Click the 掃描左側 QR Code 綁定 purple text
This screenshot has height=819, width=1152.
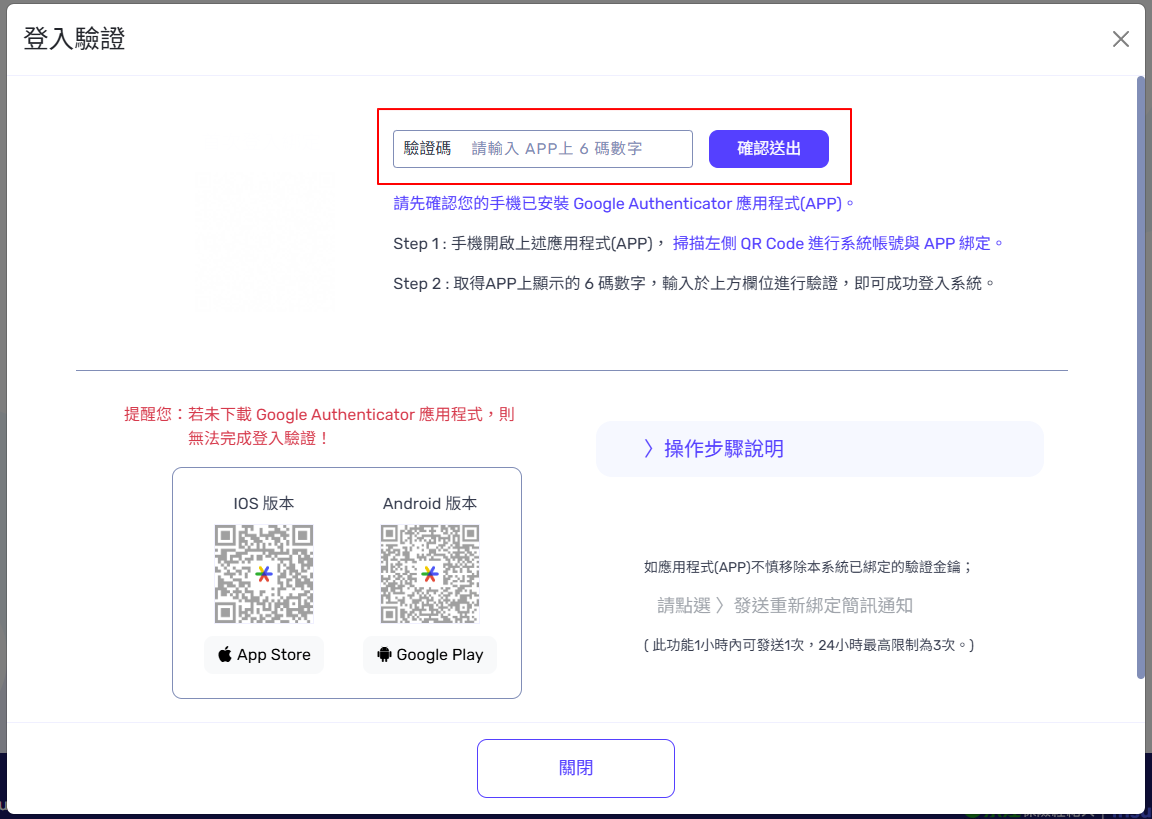point(837,243)
